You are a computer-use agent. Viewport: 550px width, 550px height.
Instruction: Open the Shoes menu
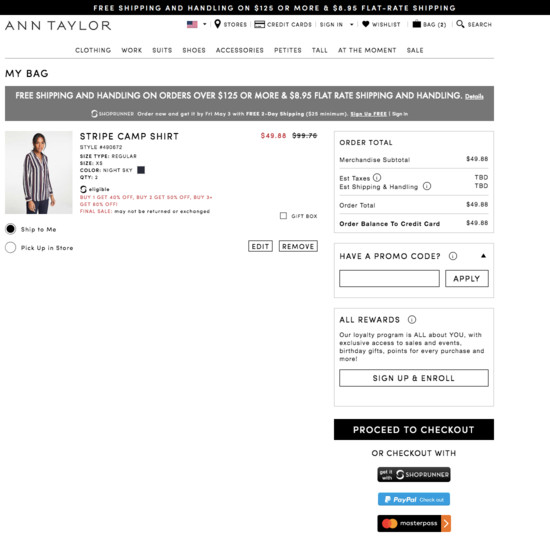(194, 50)
